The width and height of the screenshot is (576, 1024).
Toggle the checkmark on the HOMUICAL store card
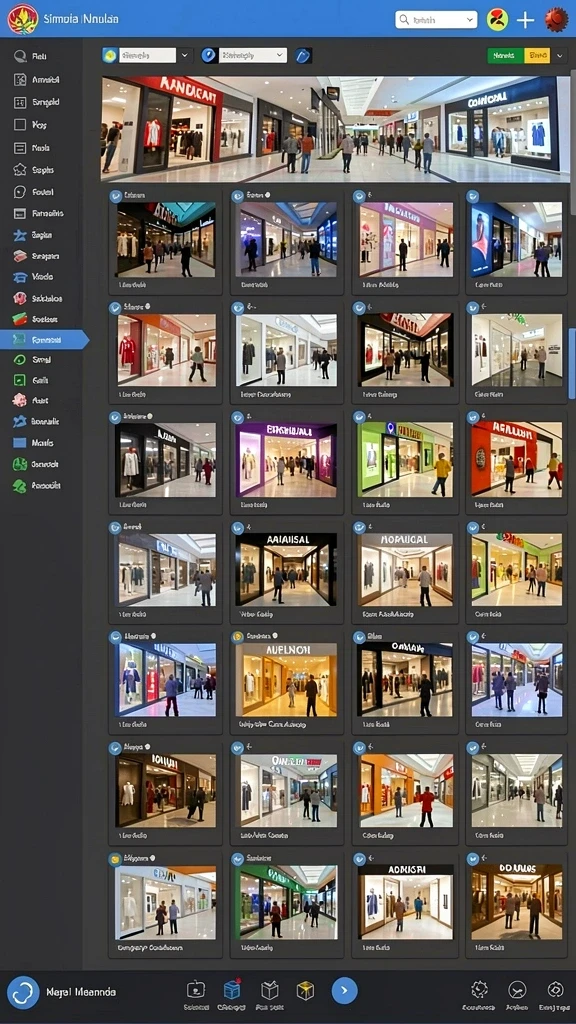359,527
